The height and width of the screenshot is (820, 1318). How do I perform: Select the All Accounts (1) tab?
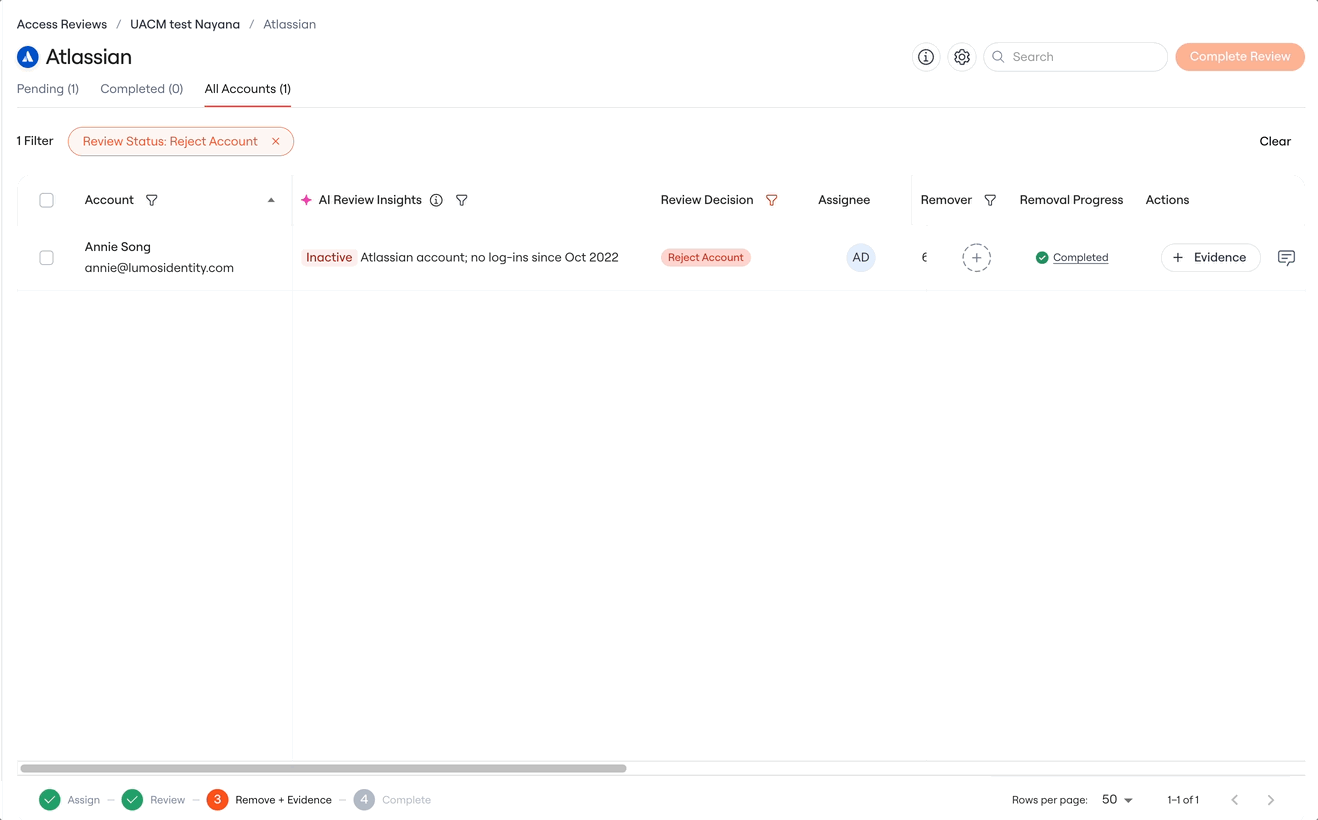[x=248, y=89]
